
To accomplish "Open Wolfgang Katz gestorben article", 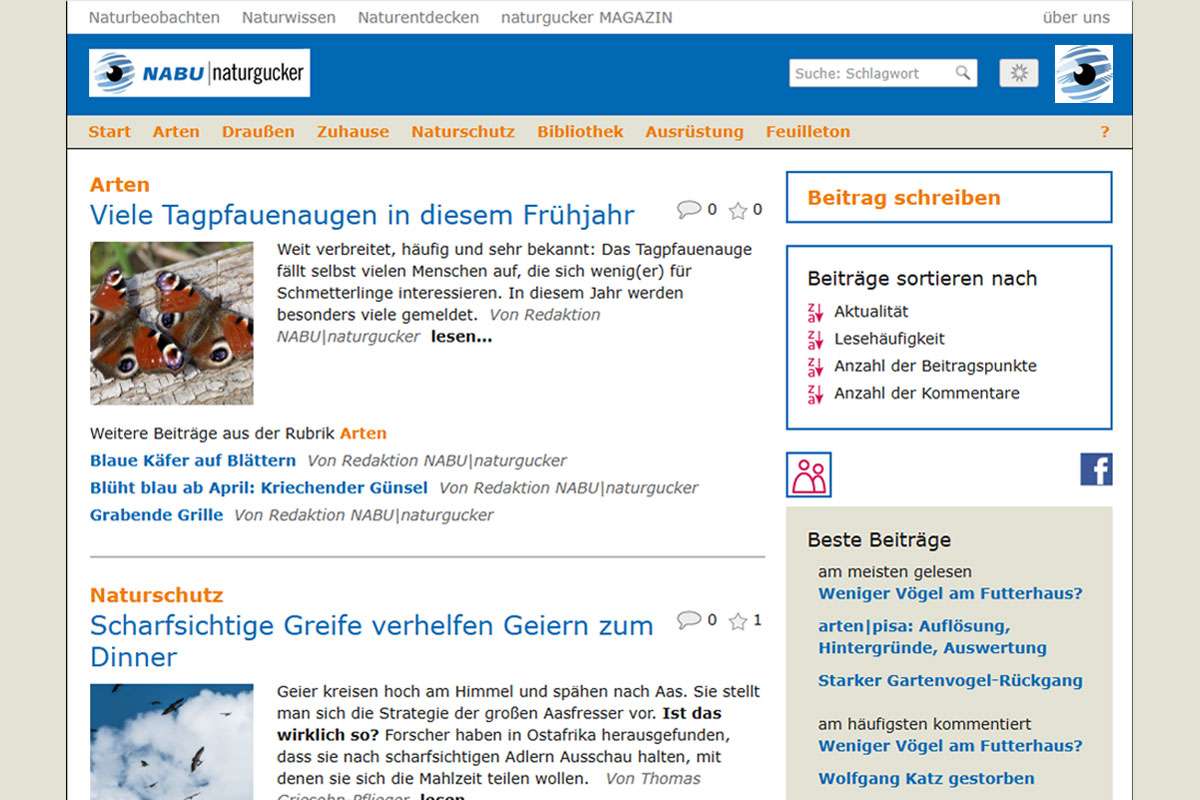I will 926,779.
